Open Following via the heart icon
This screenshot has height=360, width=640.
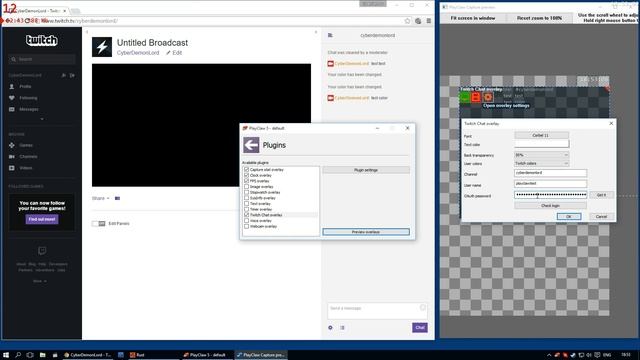click(x=11, y=98)
